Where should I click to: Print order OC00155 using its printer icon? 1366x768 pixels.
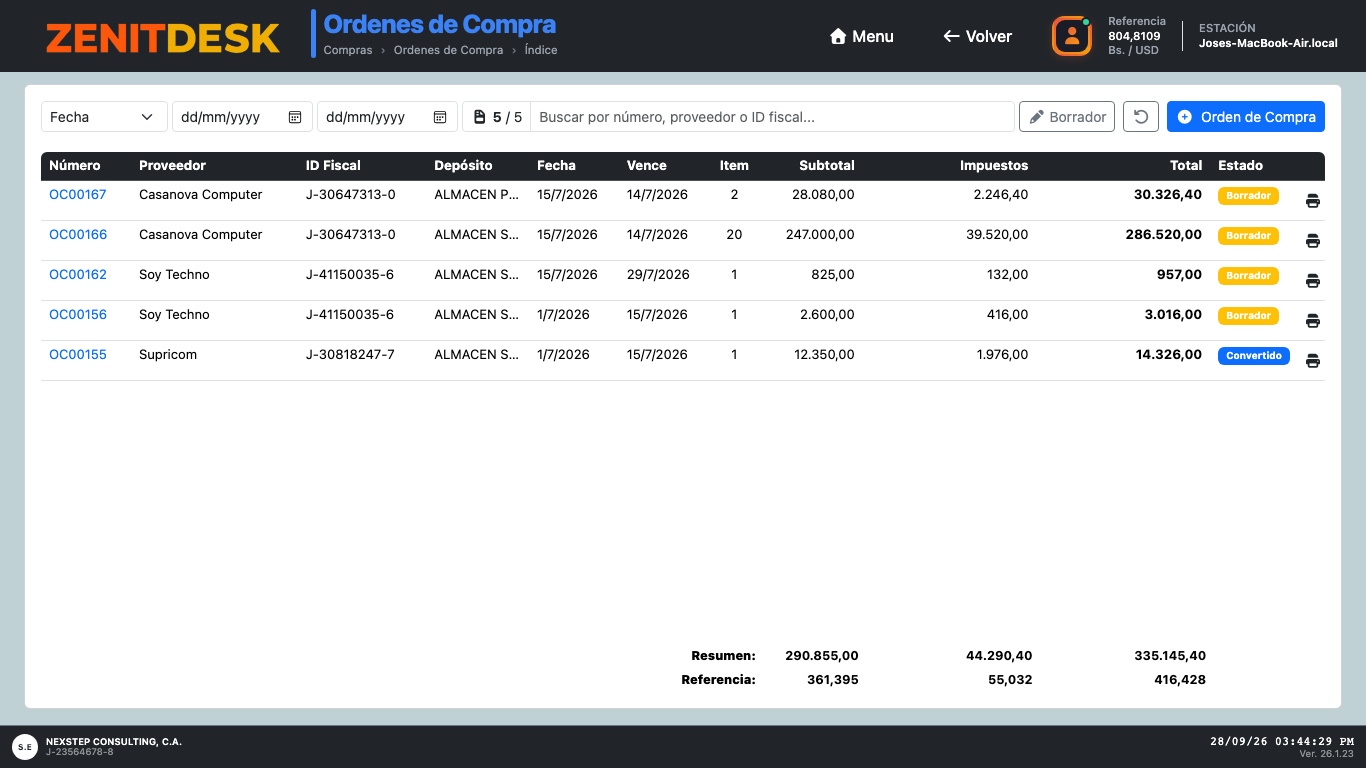(1313, 361)
